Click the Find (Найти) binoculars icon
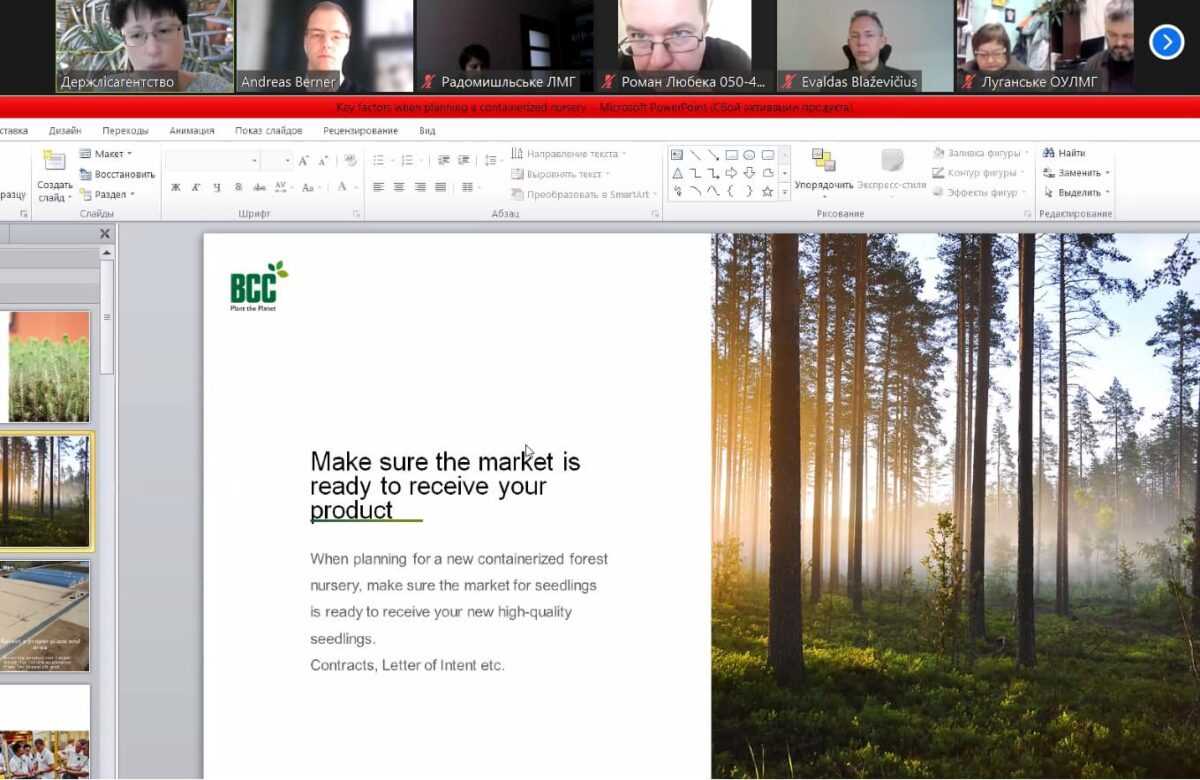 click(x=1049, y=153)
